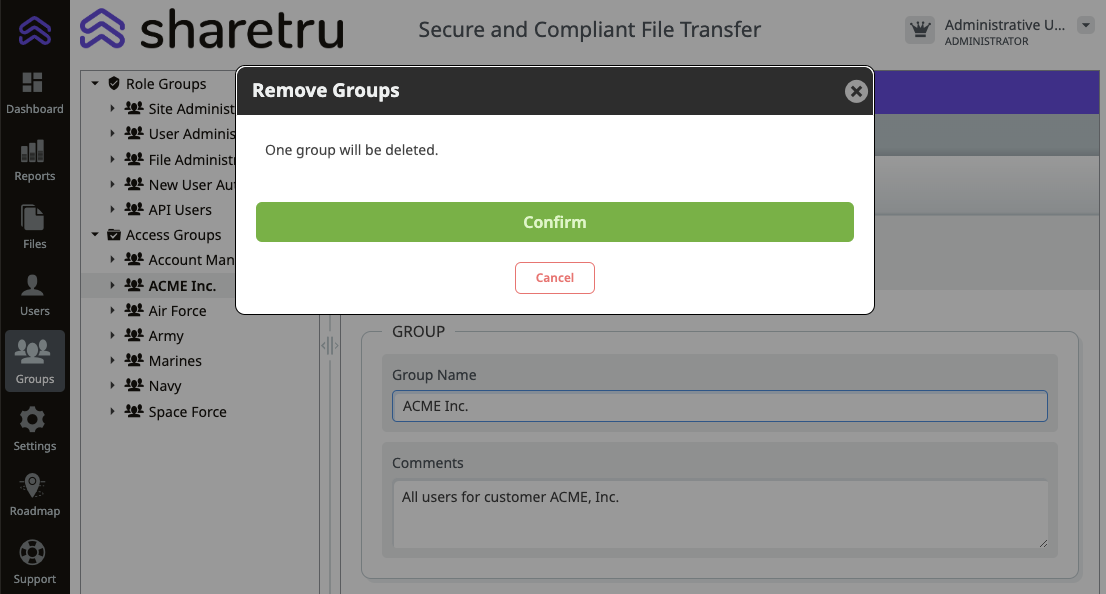Screen dimensions: 1106x594
Task: Click the Marines group icon
Action: [x=134, y=360]
